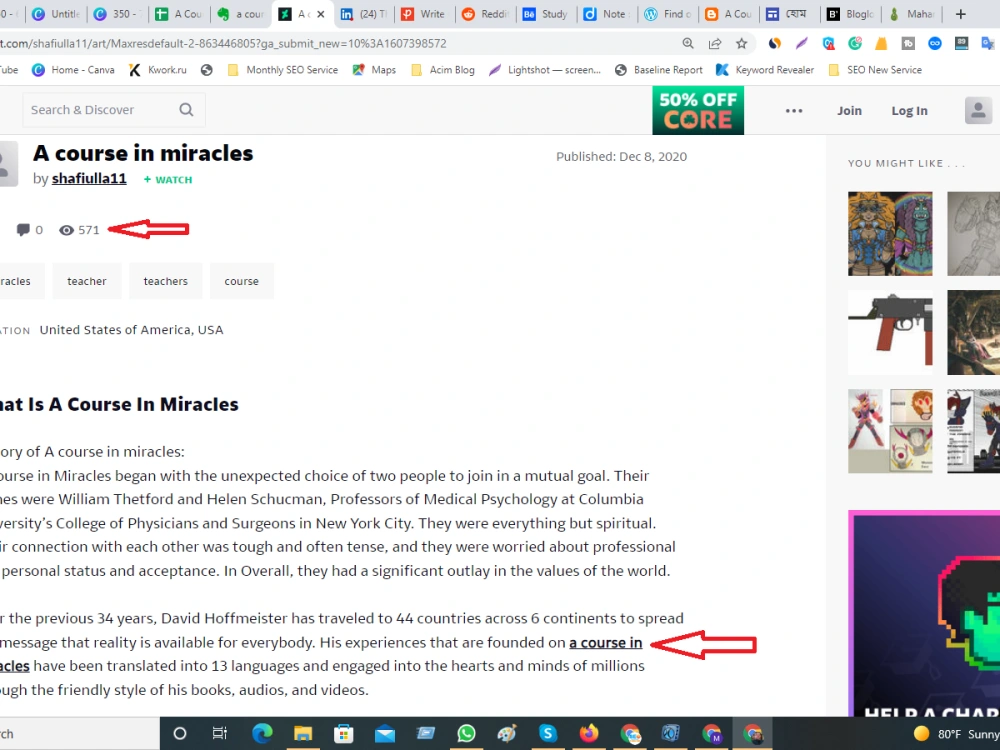Viewport: 1000px width, 750px height.
Task: Open File Explorer from the taskbar
Action: point(303,733)
